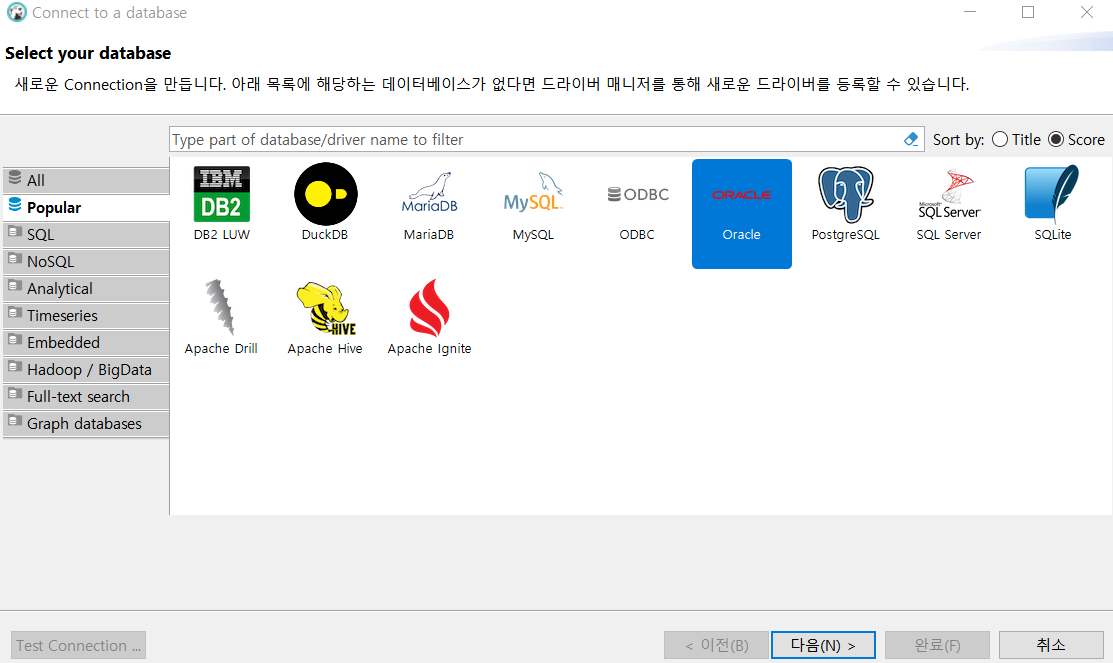Sort databases by Title
Viewport: 1113px width, 663px height.
click(x=1016, y=139)
